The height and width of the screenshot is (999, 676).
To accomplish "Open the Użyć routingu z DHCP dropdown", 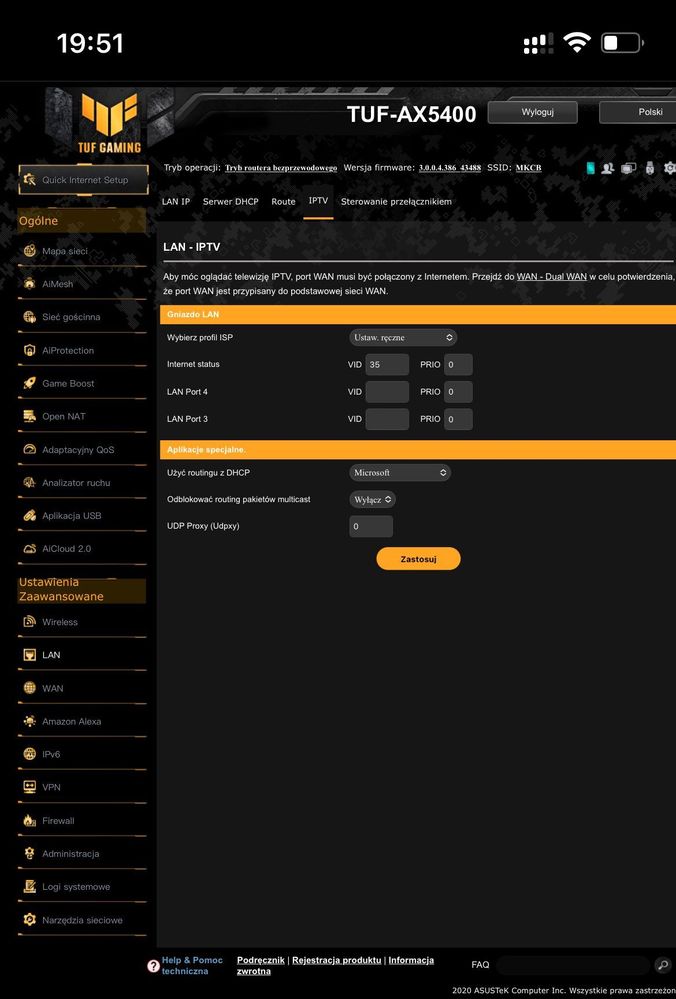I will (400, 473).
